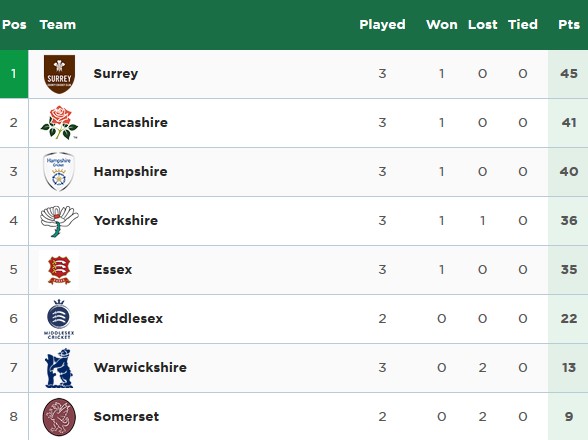Click the Somerset team name
Screen dimensions: 588x440
tap(126, 416)
